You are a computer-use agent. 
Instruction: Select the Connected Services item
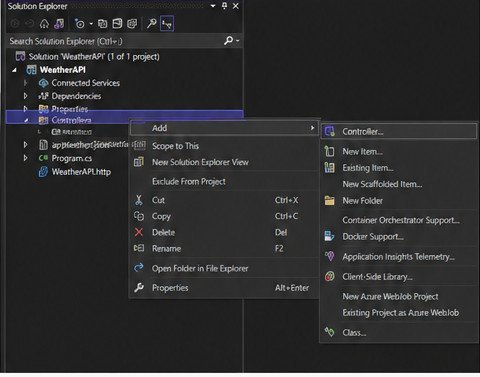(x=85, y=83)
